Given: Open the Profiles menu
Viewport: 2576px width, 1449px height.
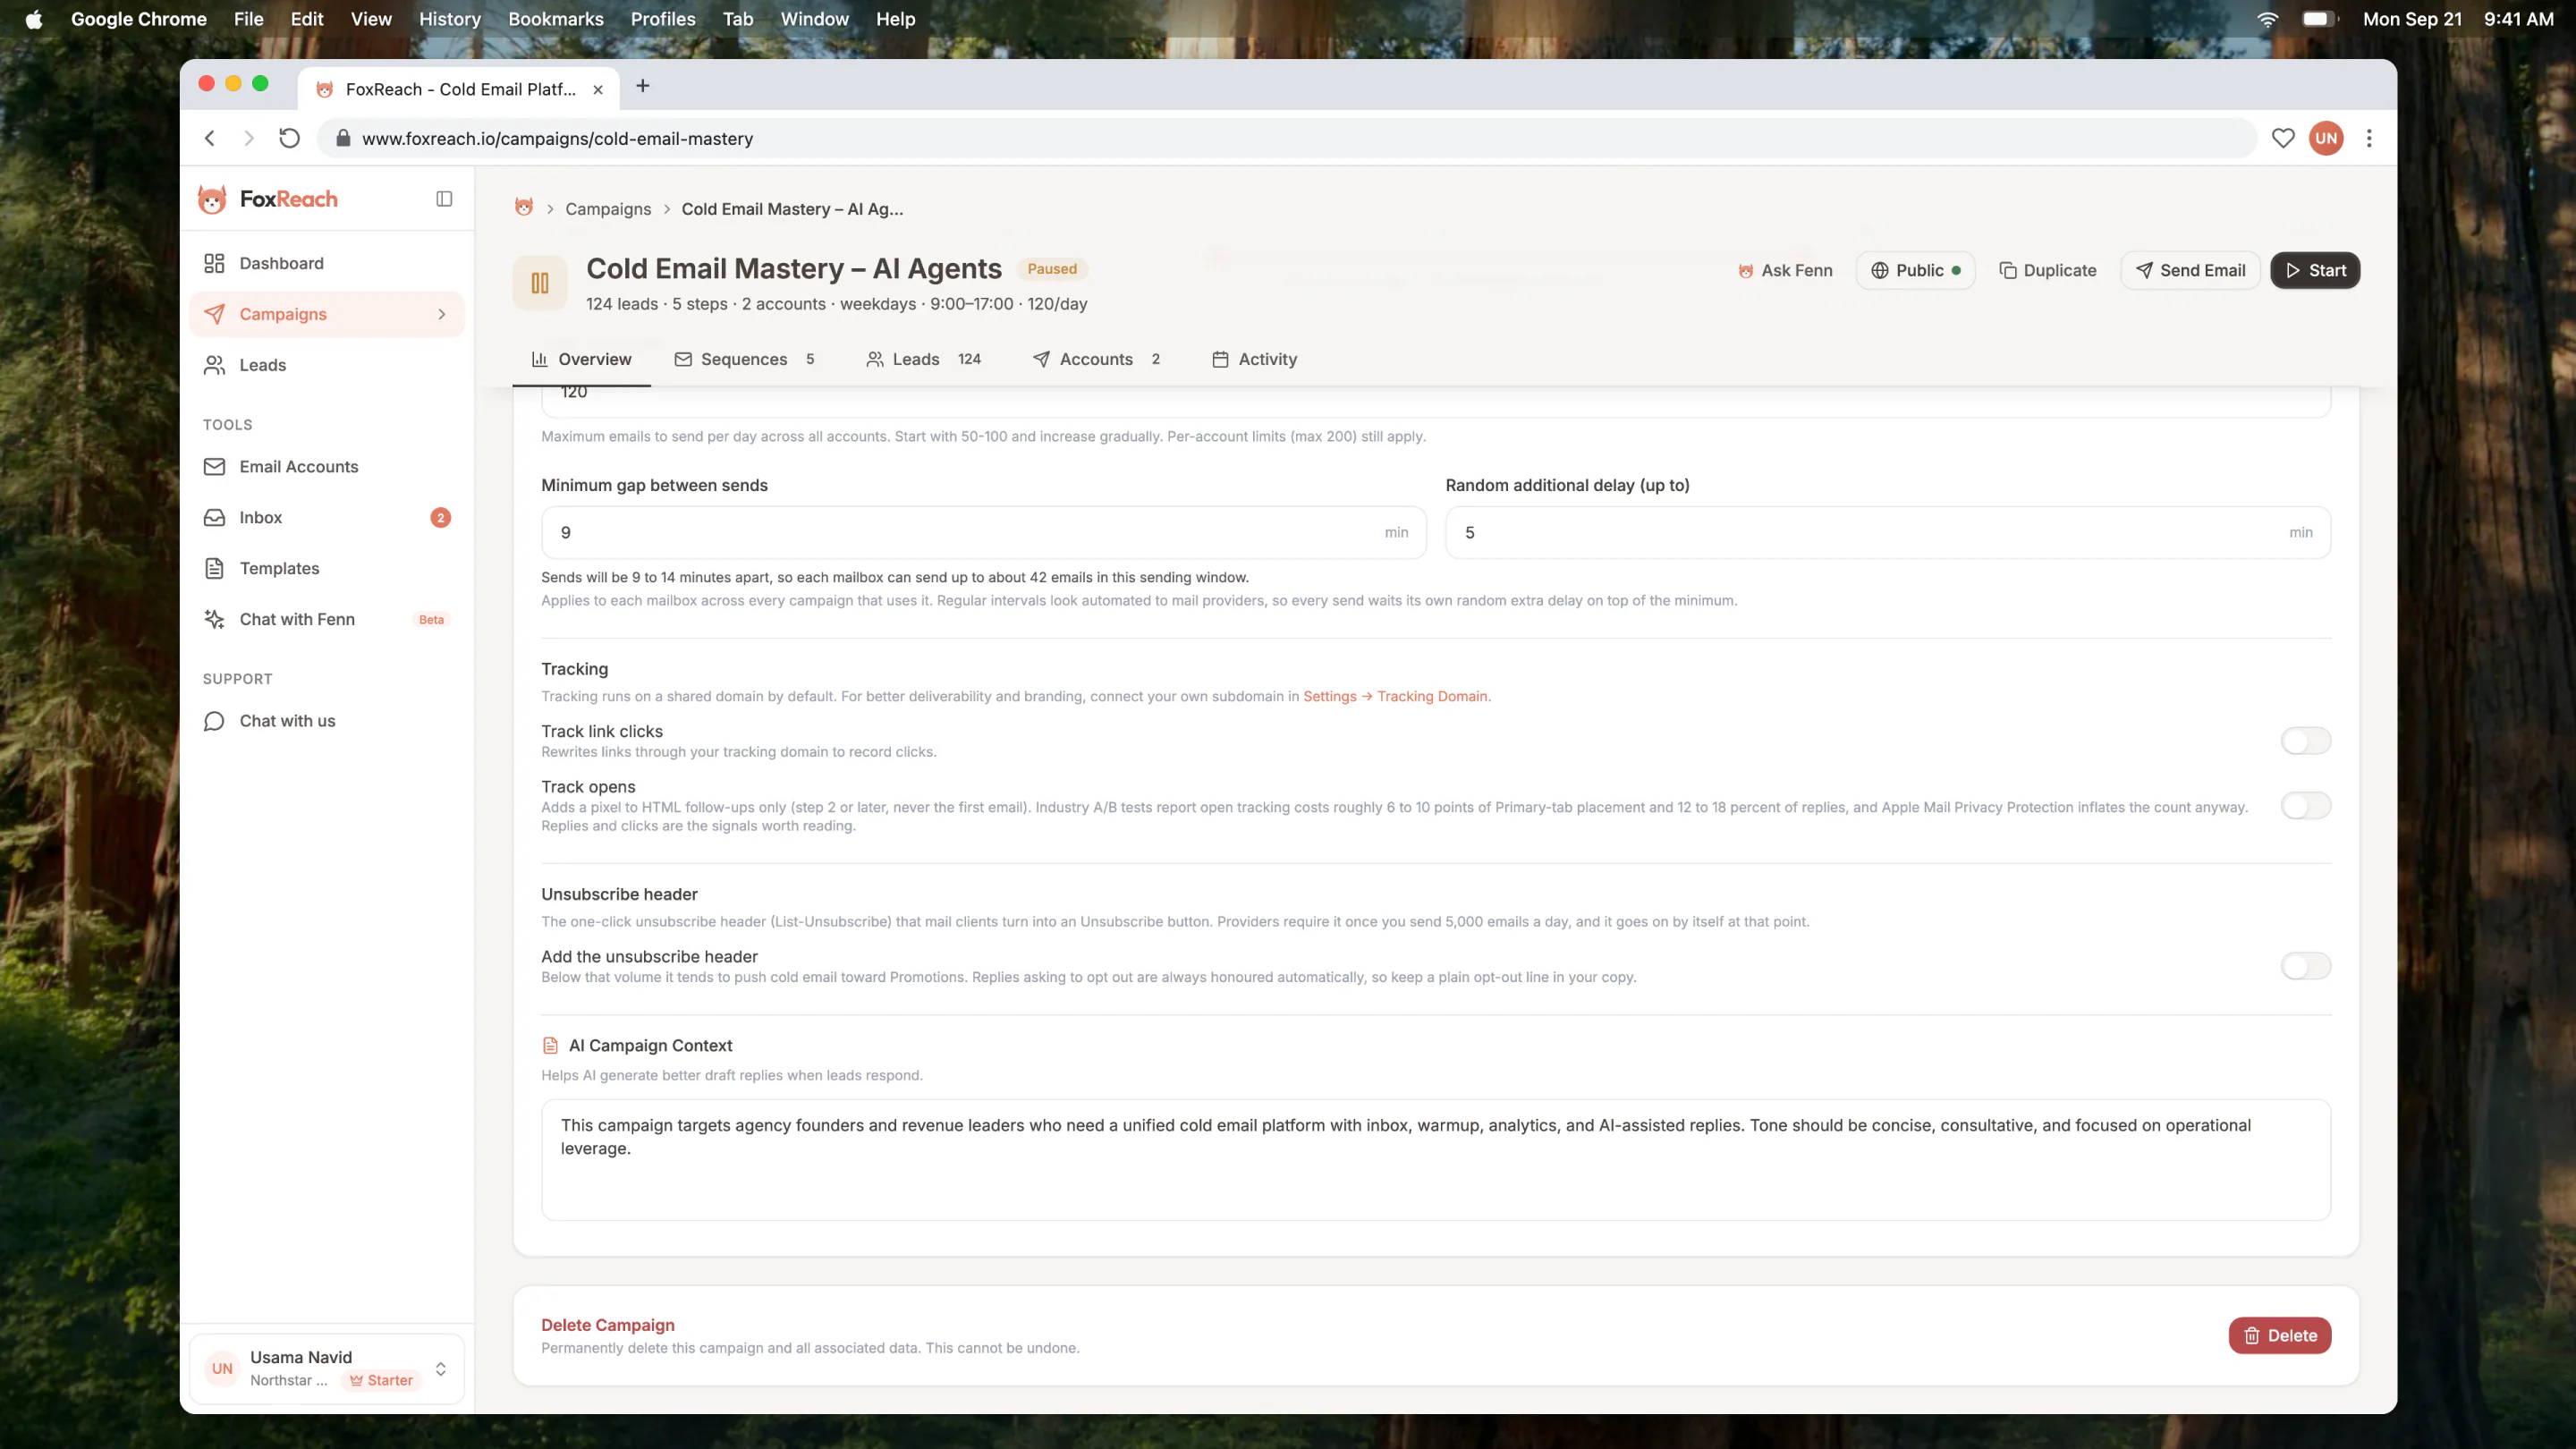Looking at the screenshot, I should point(663,19).
